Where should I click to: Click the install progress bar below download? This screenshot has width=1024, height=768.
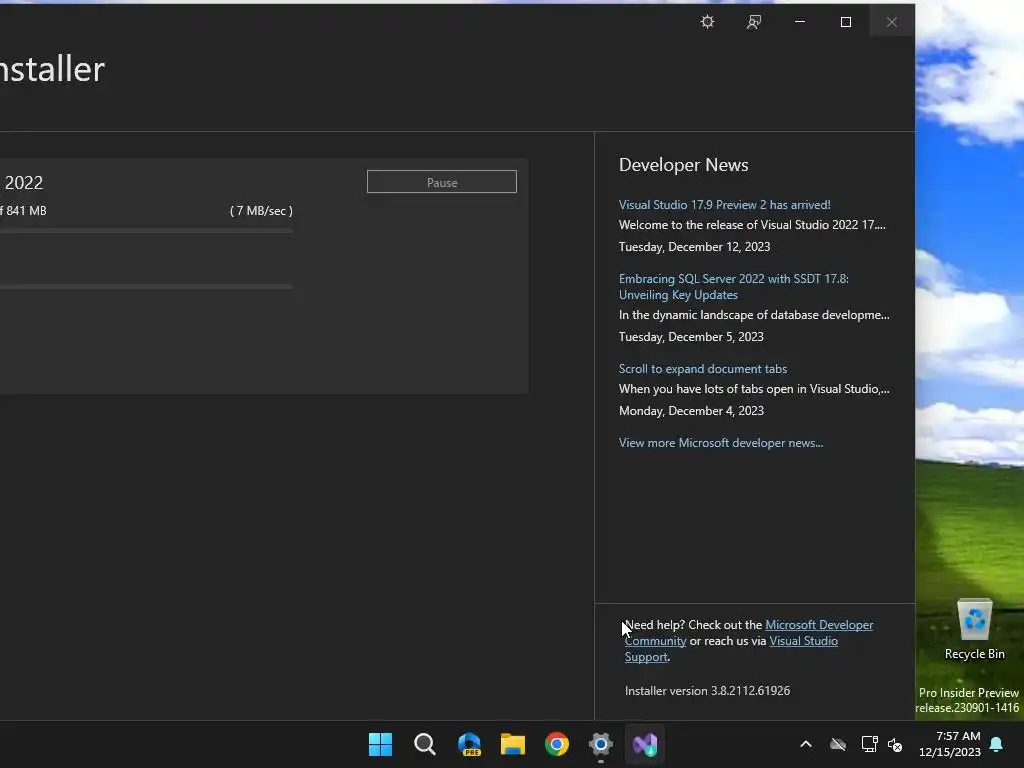pos(146,287)
